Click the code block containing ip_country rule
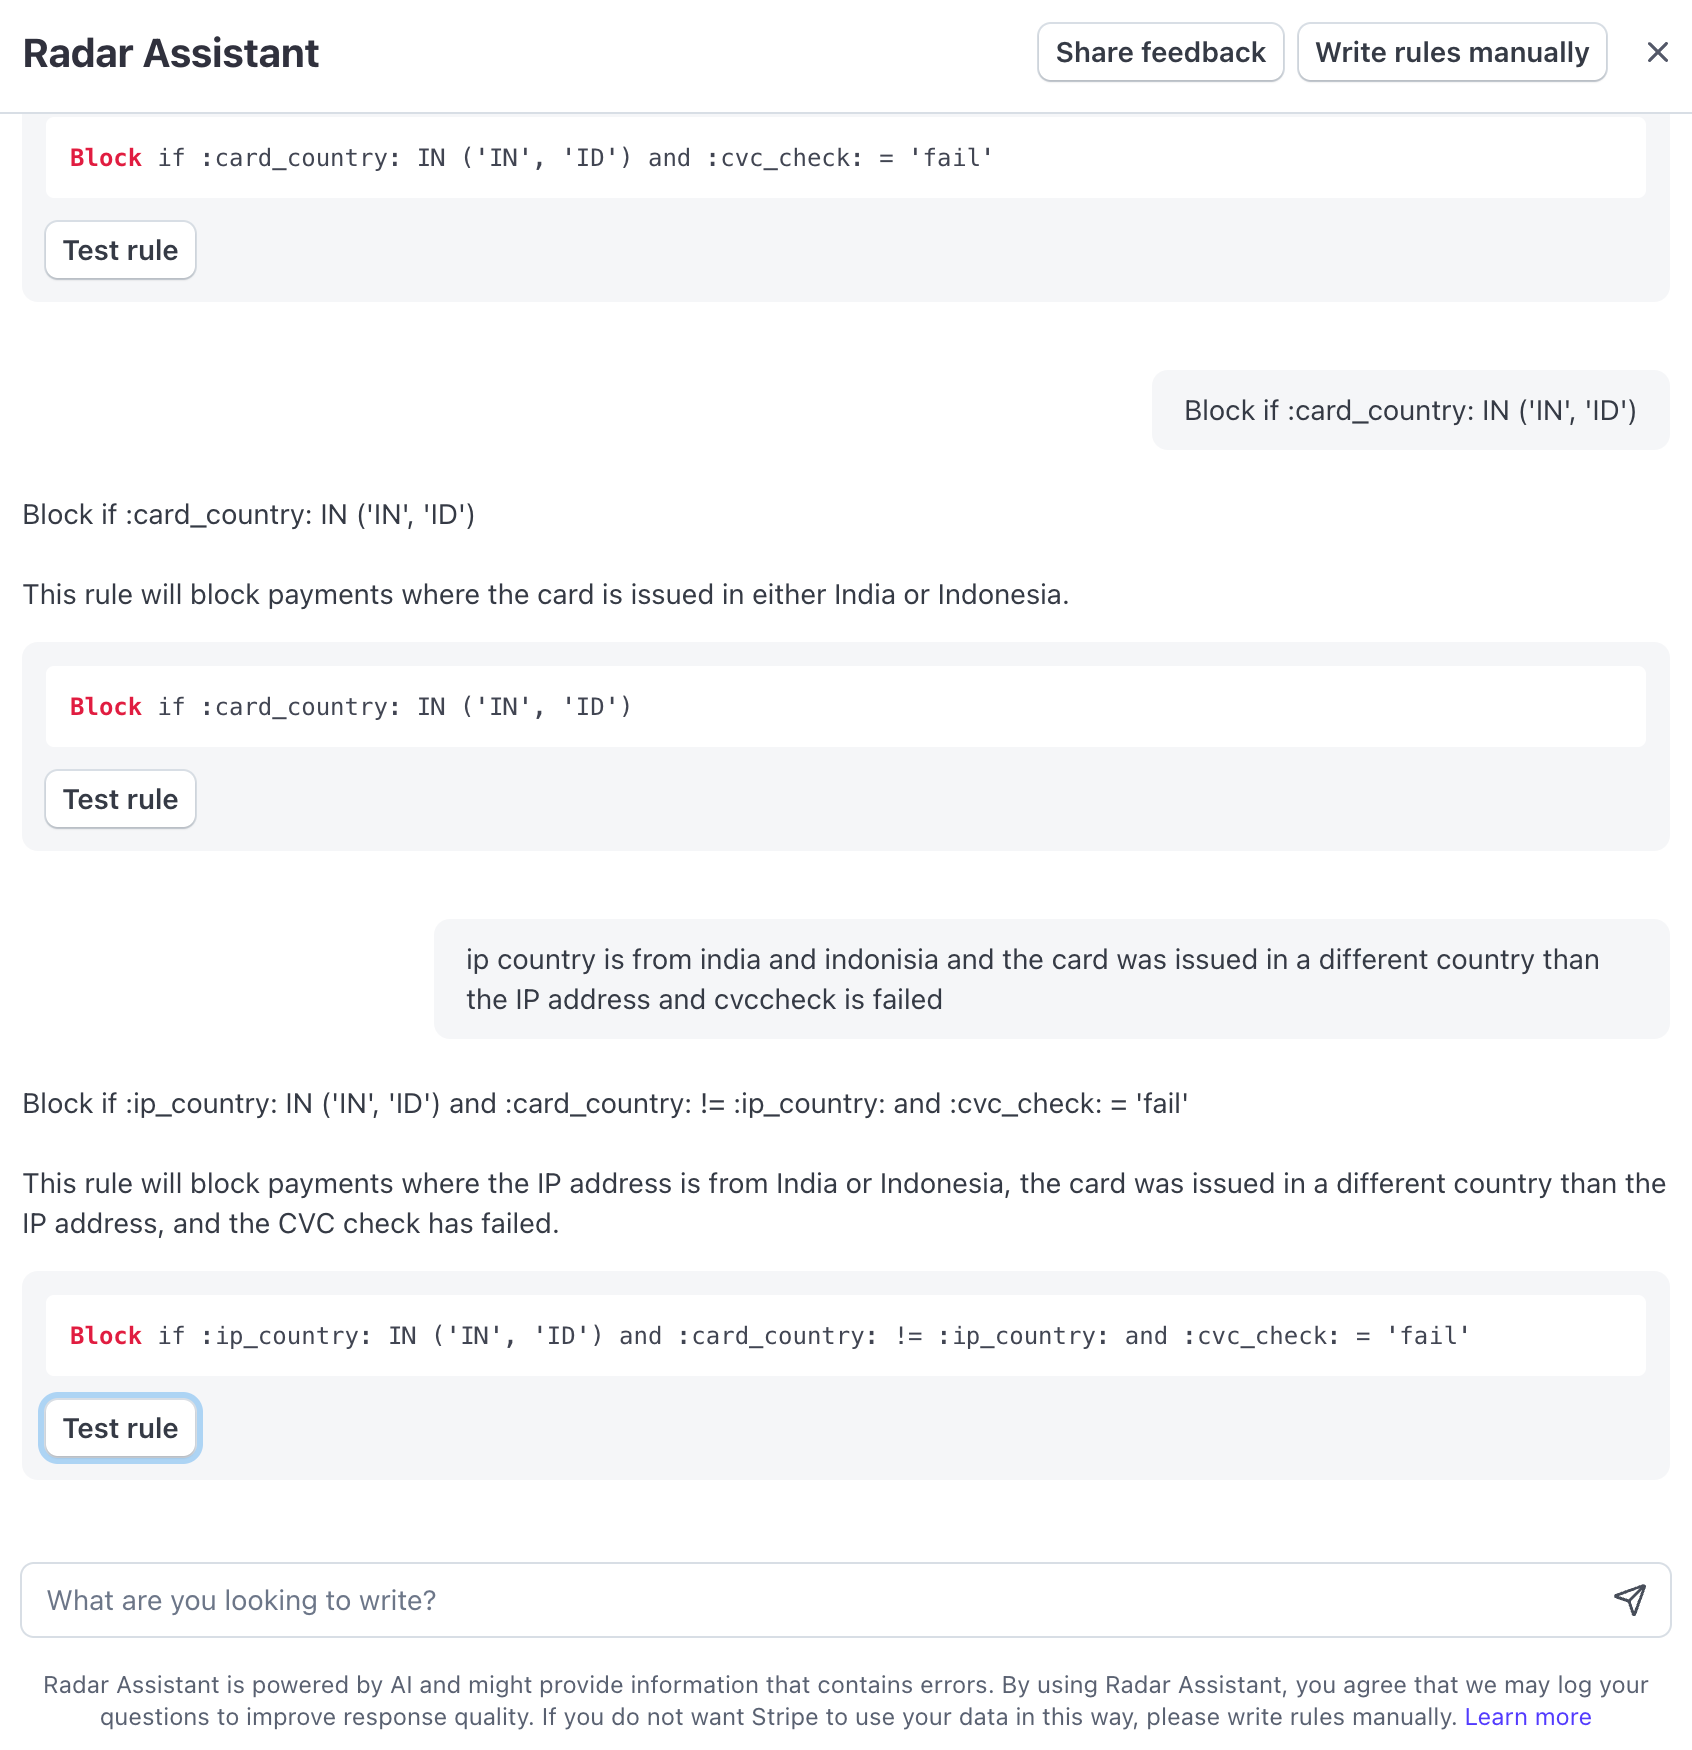Image resolution: width=1692 pixels, height=1750 pixels. [x=844, y=1336]
